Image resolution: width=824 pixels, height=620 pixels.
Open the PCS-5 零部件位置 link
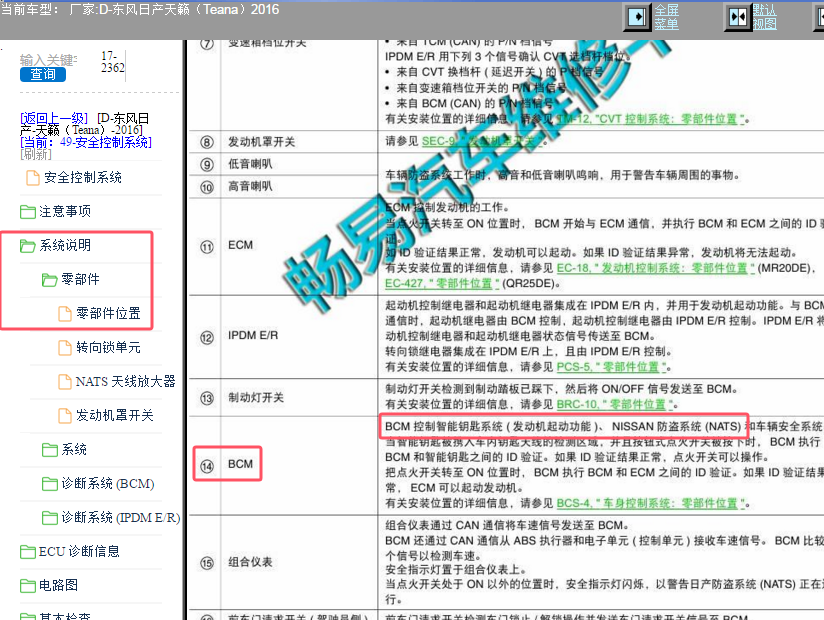pos(612,367)
